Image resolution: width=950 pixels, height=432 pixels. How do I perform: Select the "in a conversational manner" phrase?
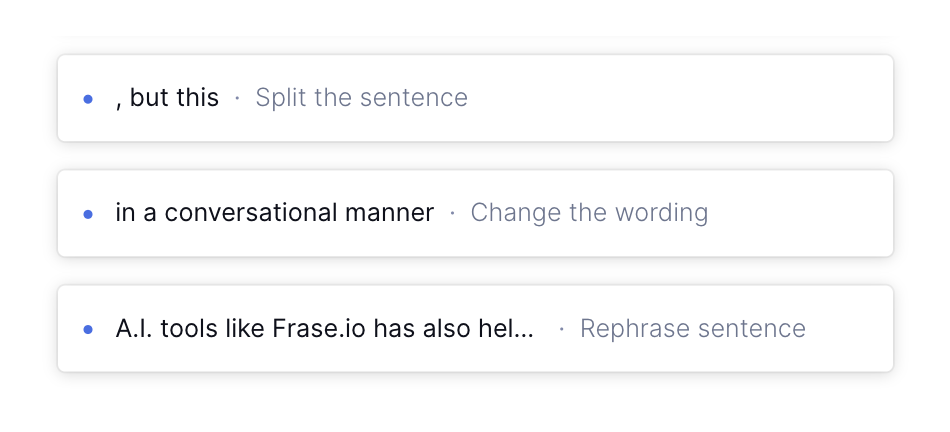pos(275,213)
